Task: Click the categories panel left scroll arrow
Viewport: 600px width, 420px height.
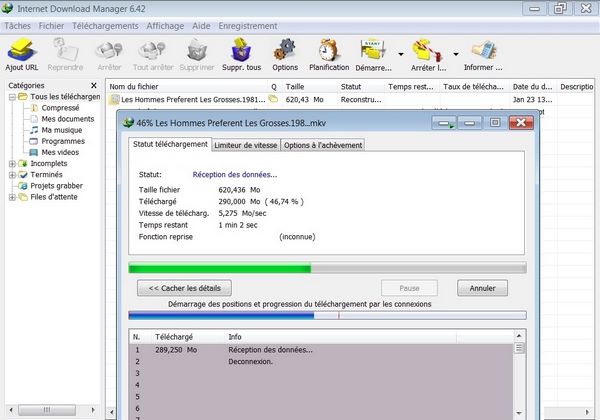Action: [x=11, y=410]
